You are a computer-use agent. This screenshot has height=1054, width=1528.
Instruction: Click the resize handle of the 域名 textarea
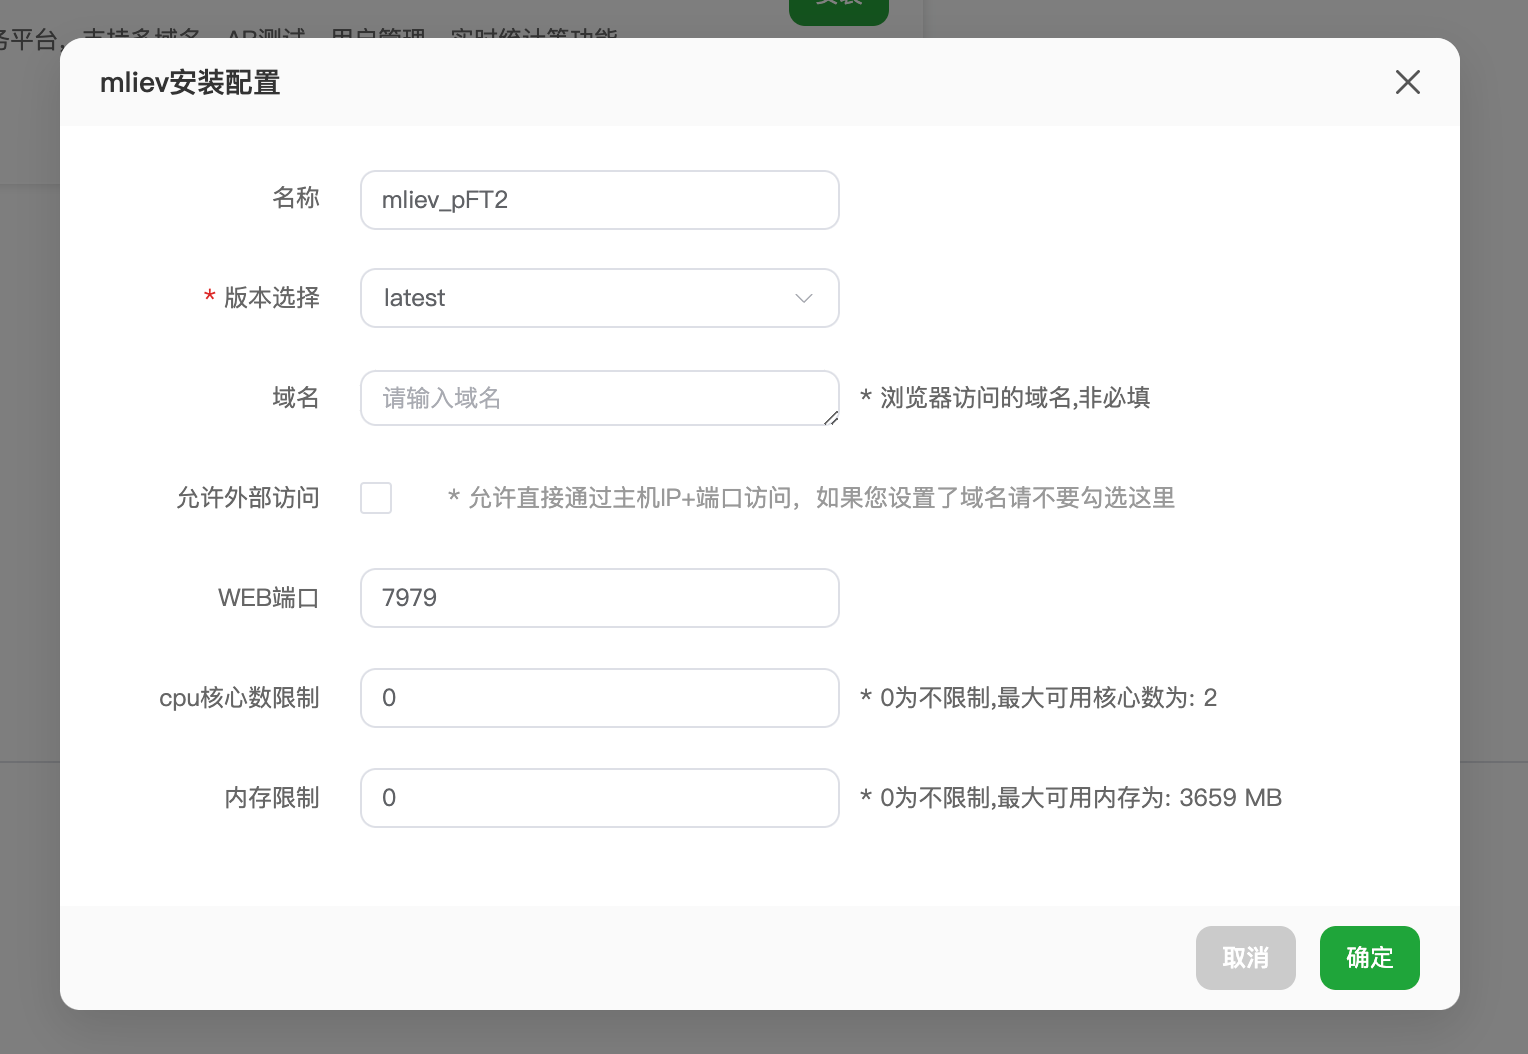click(831, 418)
